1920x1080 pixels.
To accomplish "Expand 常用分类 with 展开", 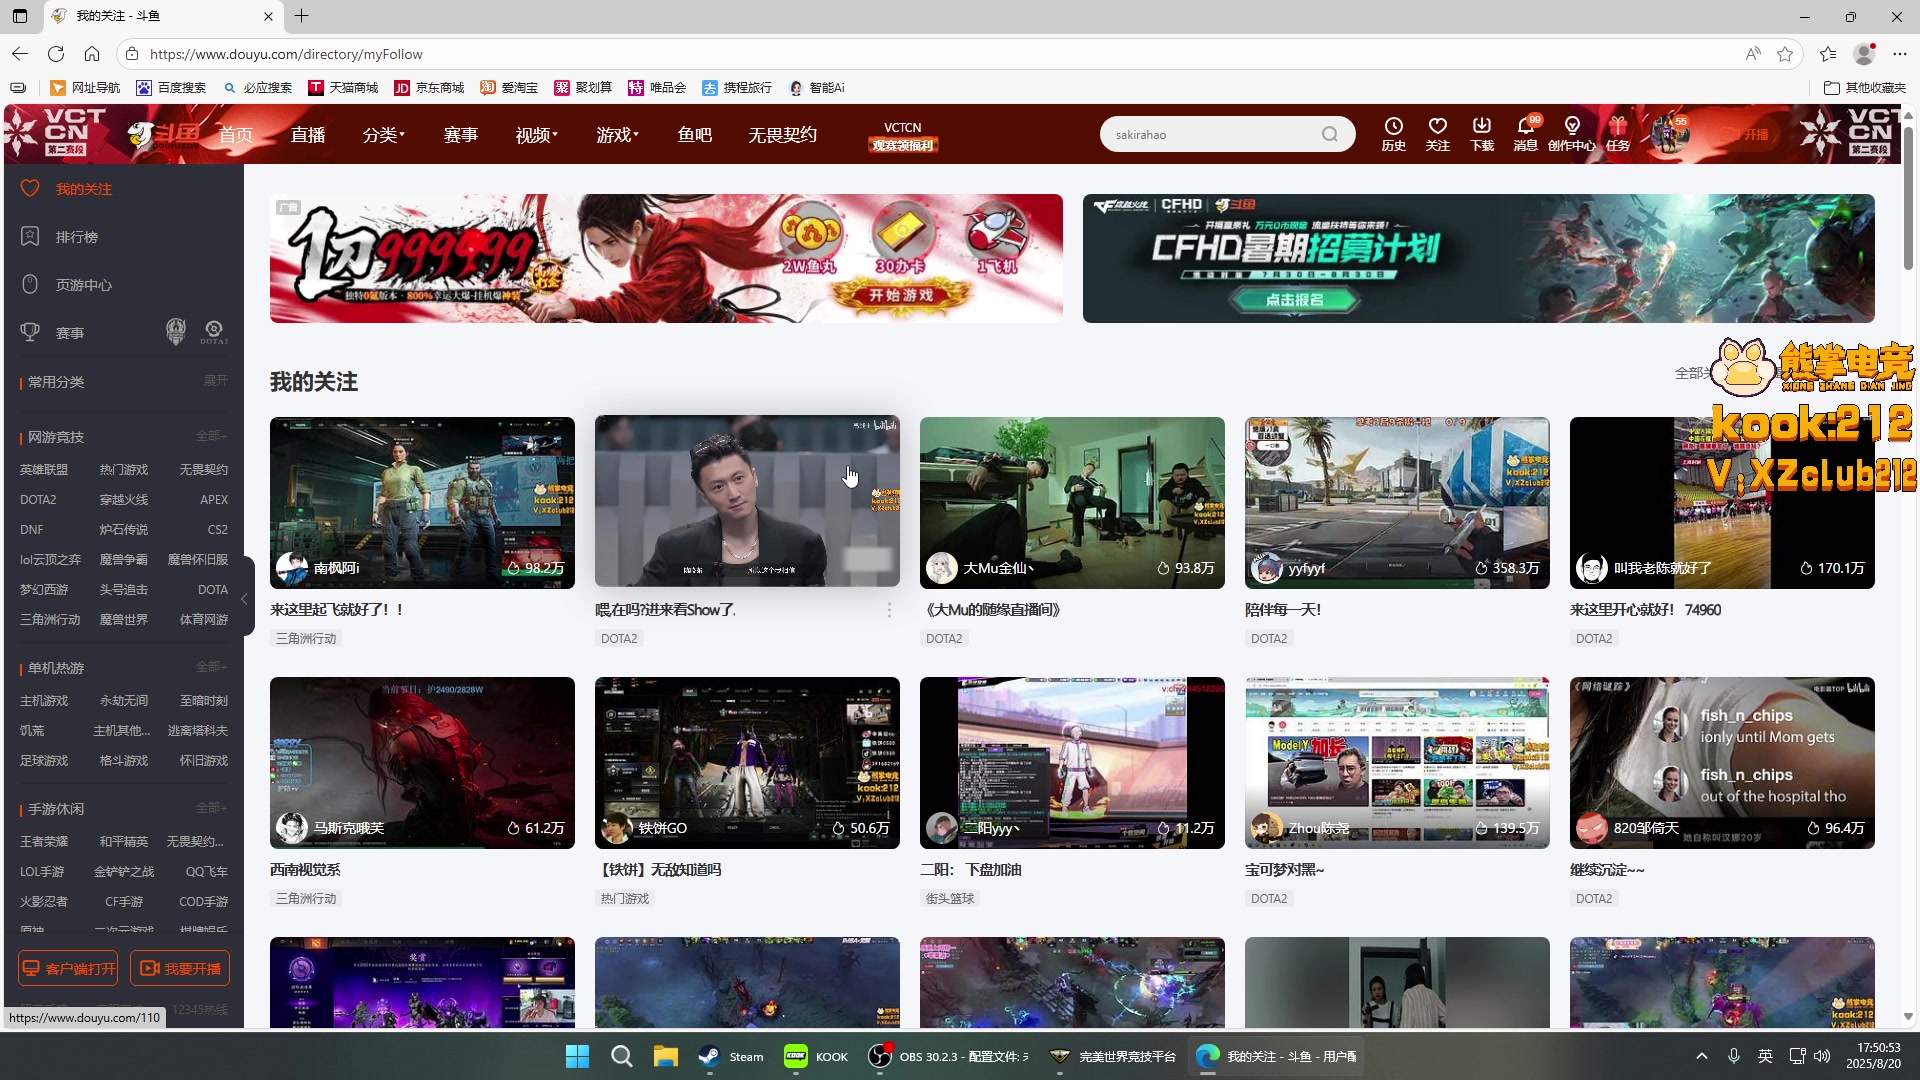I will tap(216, 381).
